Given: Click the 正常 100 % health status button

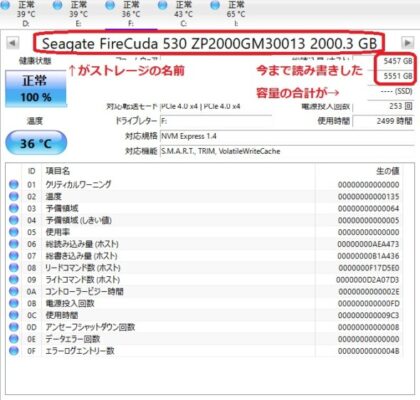Looking at the screenshot, I should (36, 89).
